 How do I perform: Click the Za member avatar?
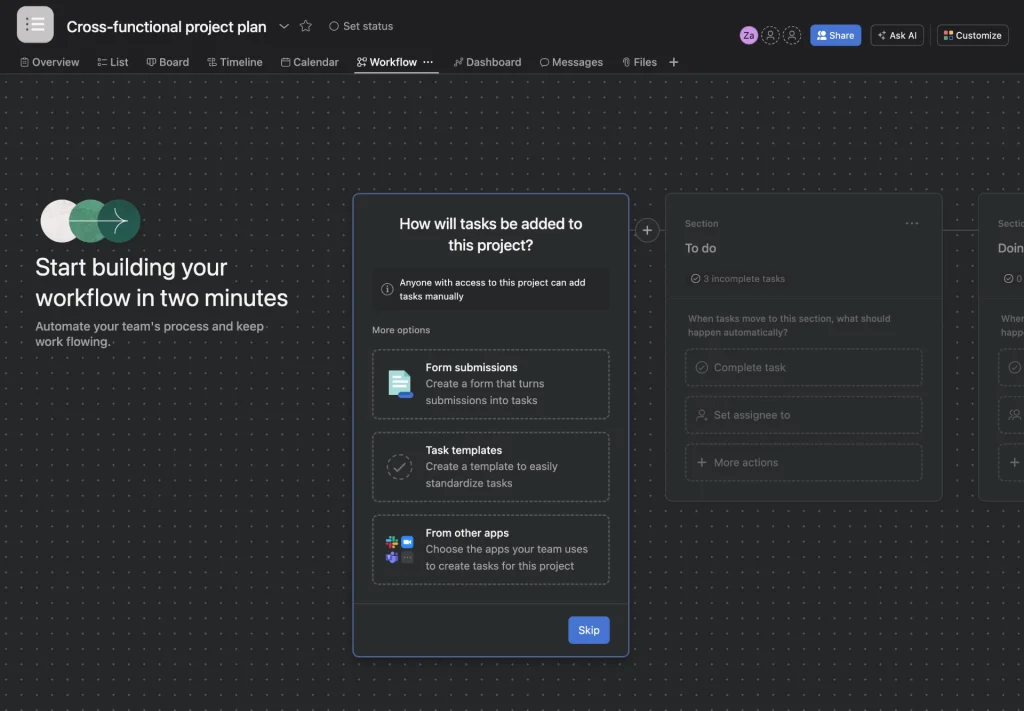(x=748, y=35)
